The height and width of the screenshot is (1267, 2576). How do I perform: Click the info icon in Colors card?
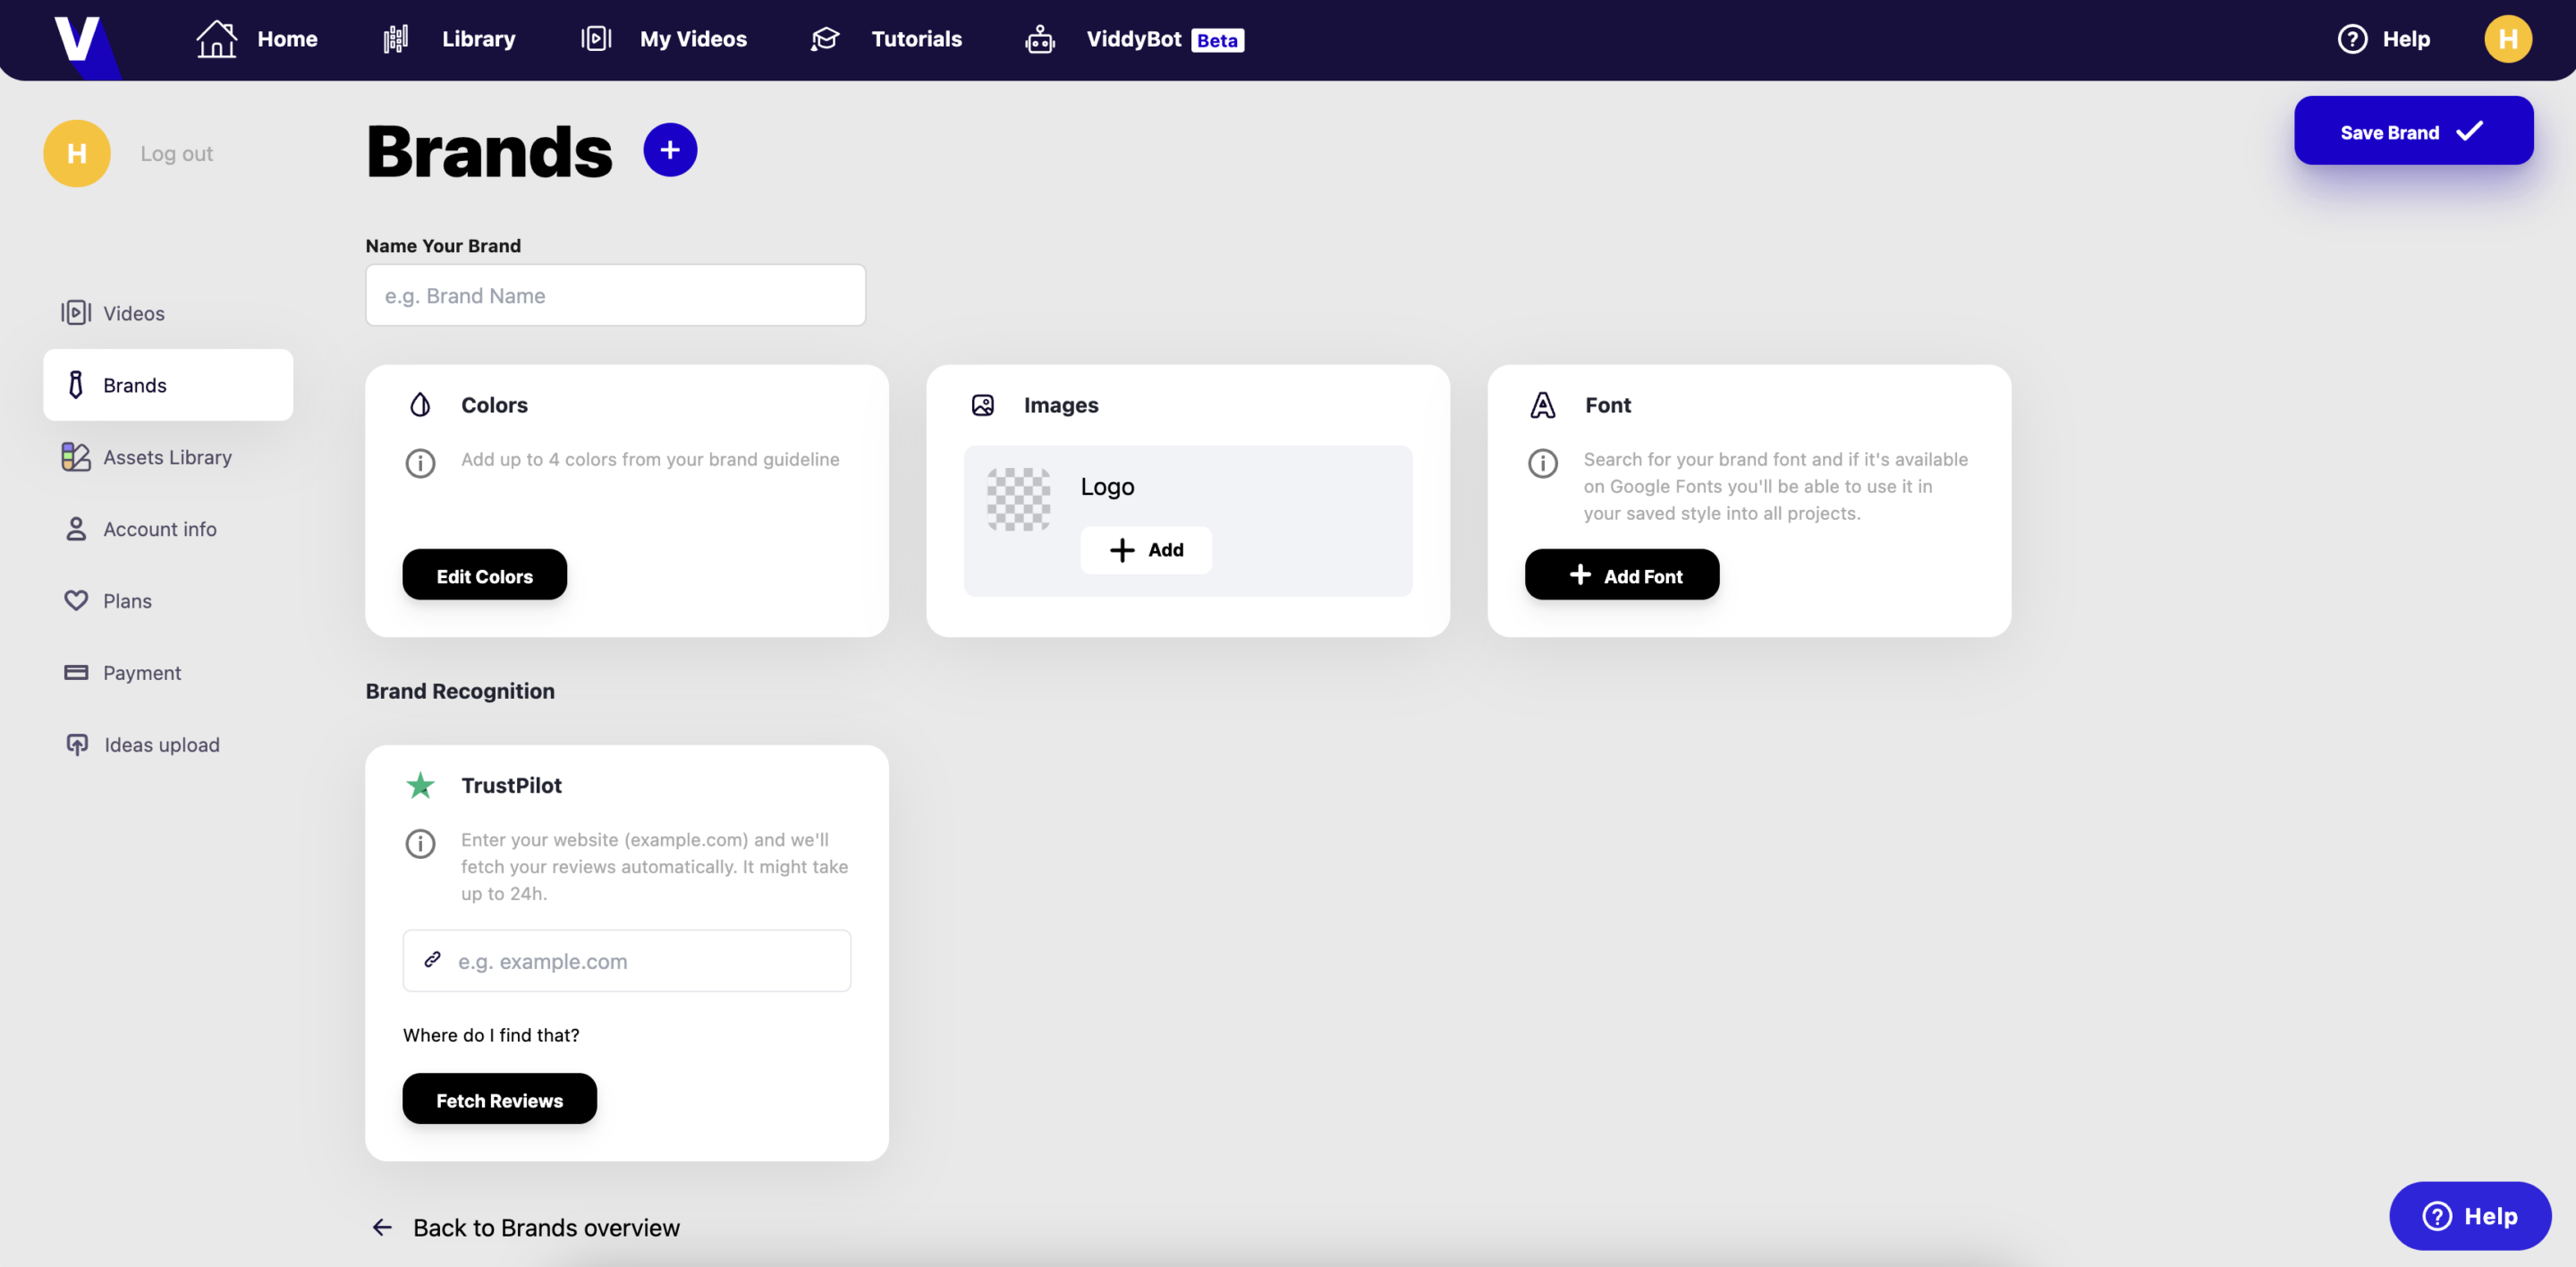[420, 463]
